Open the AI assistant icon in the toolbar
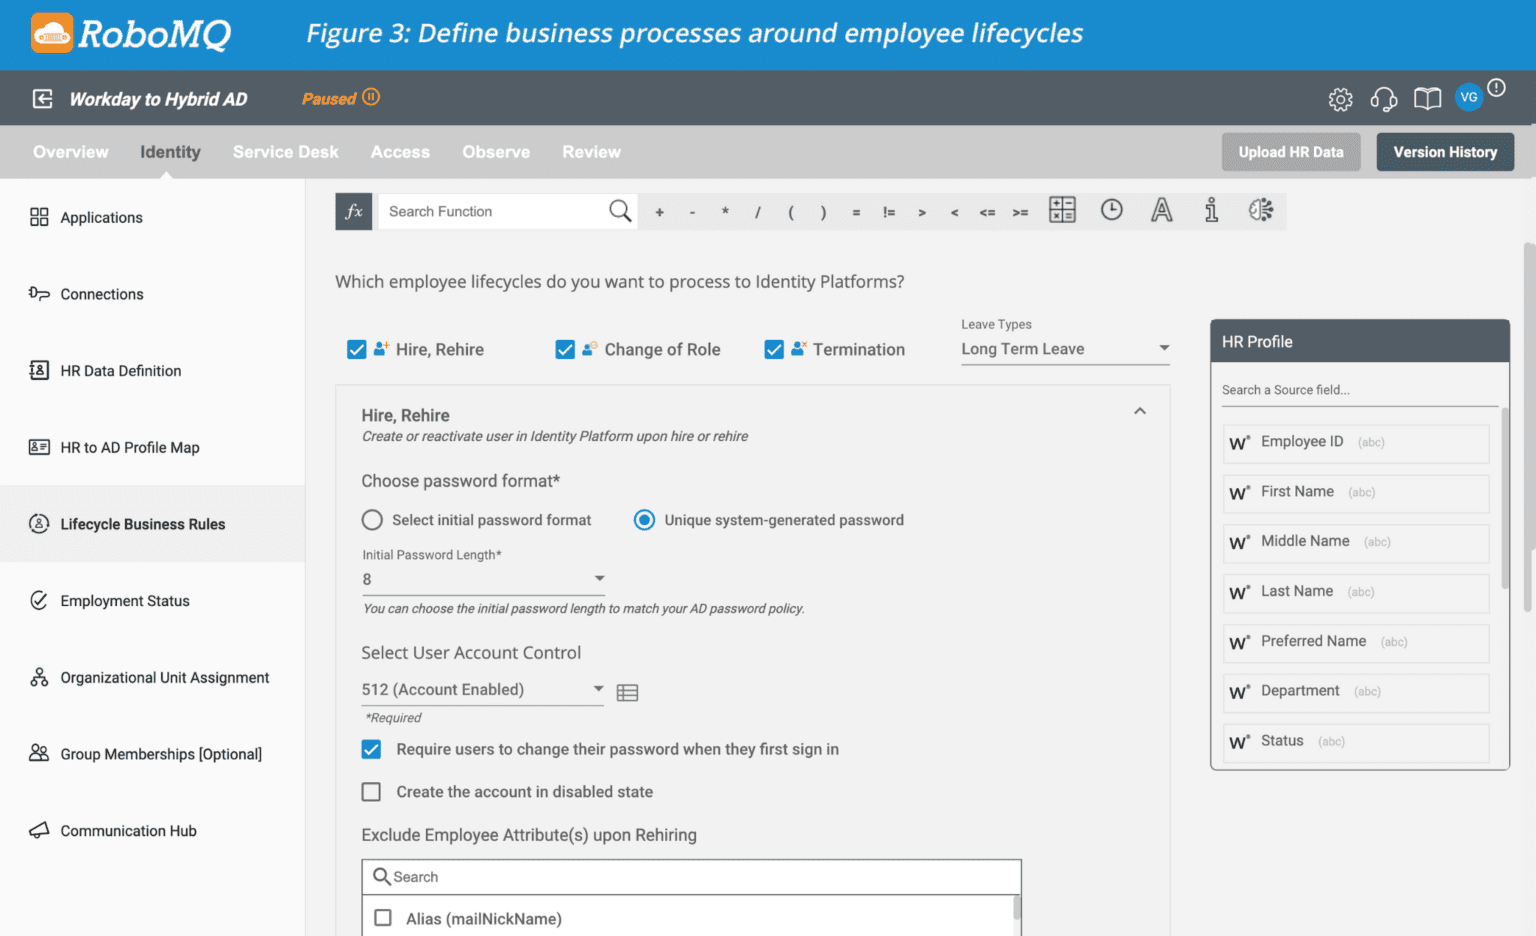This screenshot has height=936, width=1536. 1260,210
